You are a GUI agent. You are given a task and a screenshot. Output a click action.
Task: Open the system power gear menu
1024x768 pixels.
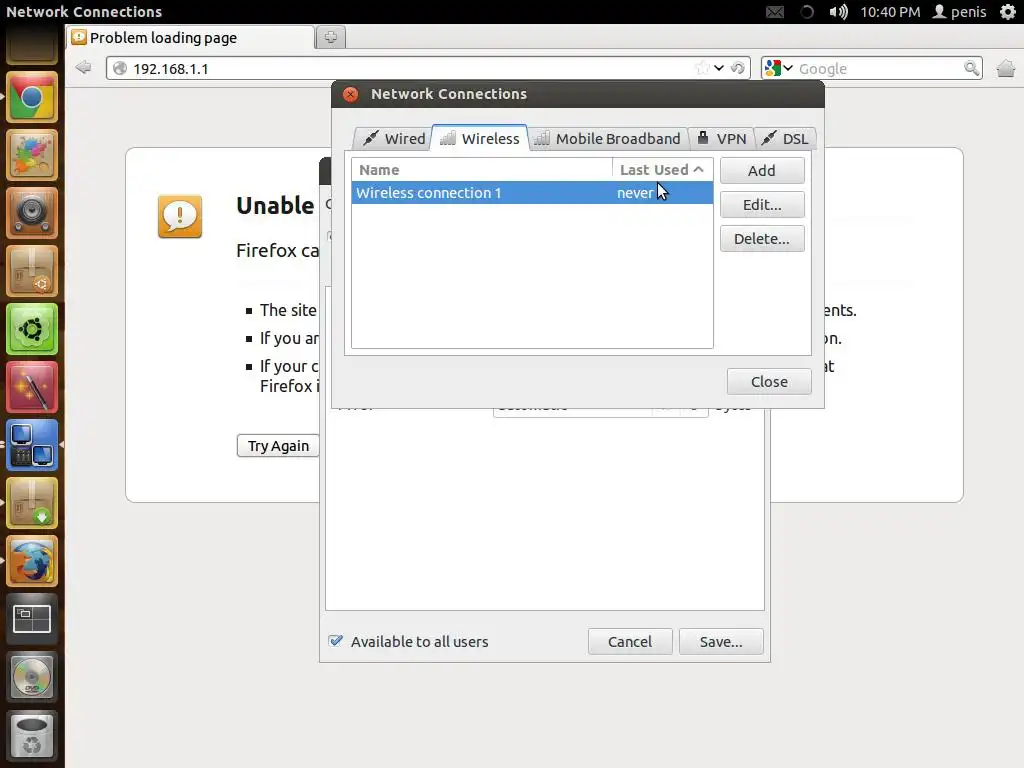[1008, 12]
